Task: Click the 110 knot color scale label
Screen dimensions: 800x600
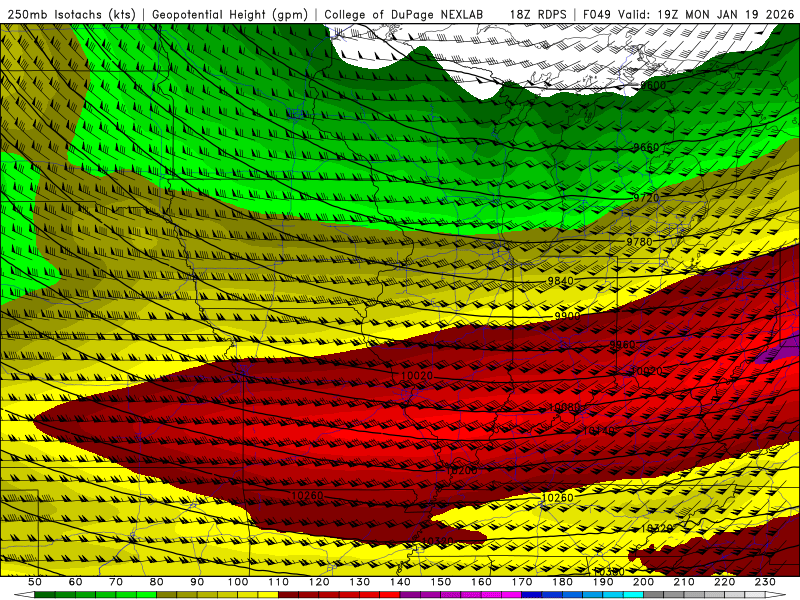Action: point(279,582)
